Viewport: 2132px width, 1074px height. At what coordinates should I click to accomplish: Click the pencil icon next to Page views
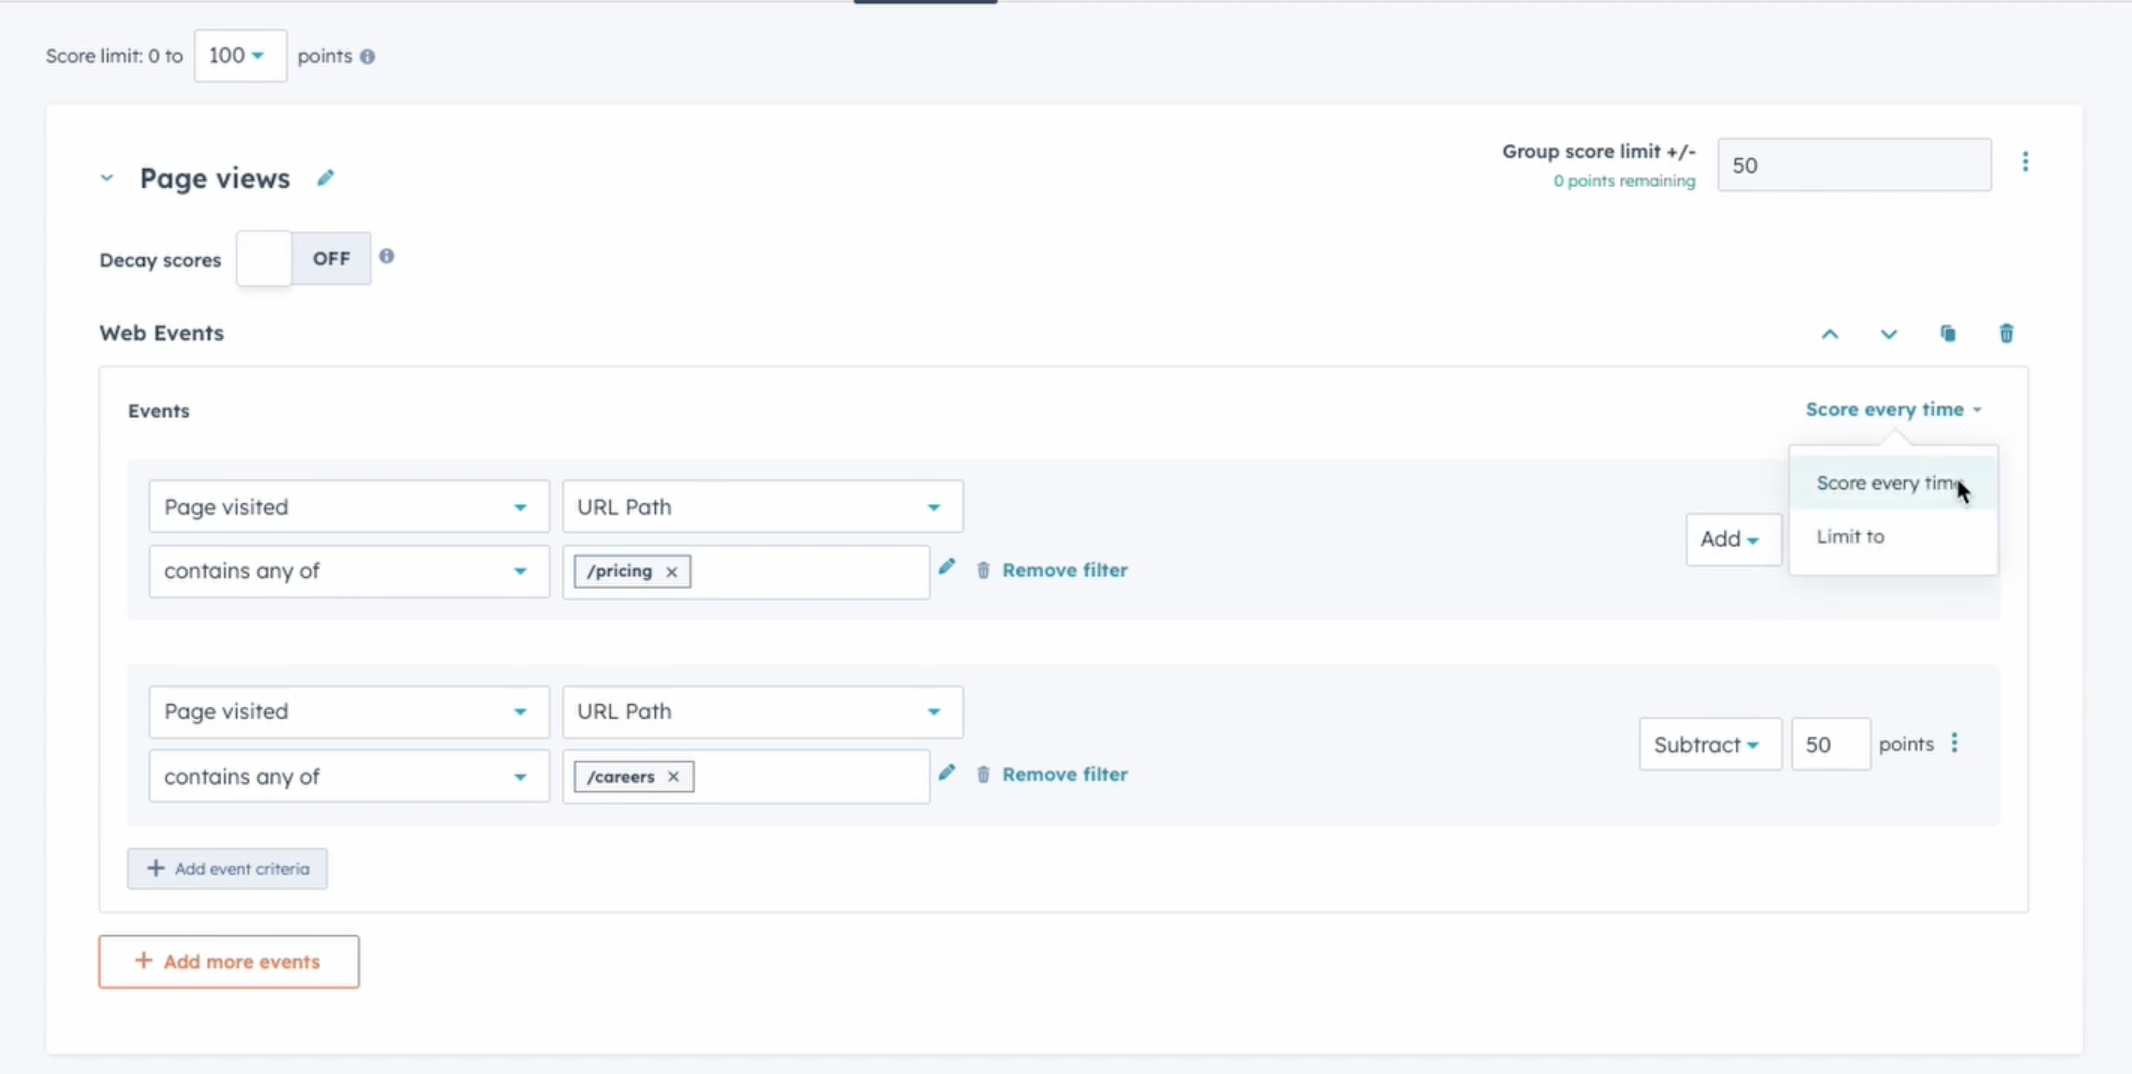point(325,178)
